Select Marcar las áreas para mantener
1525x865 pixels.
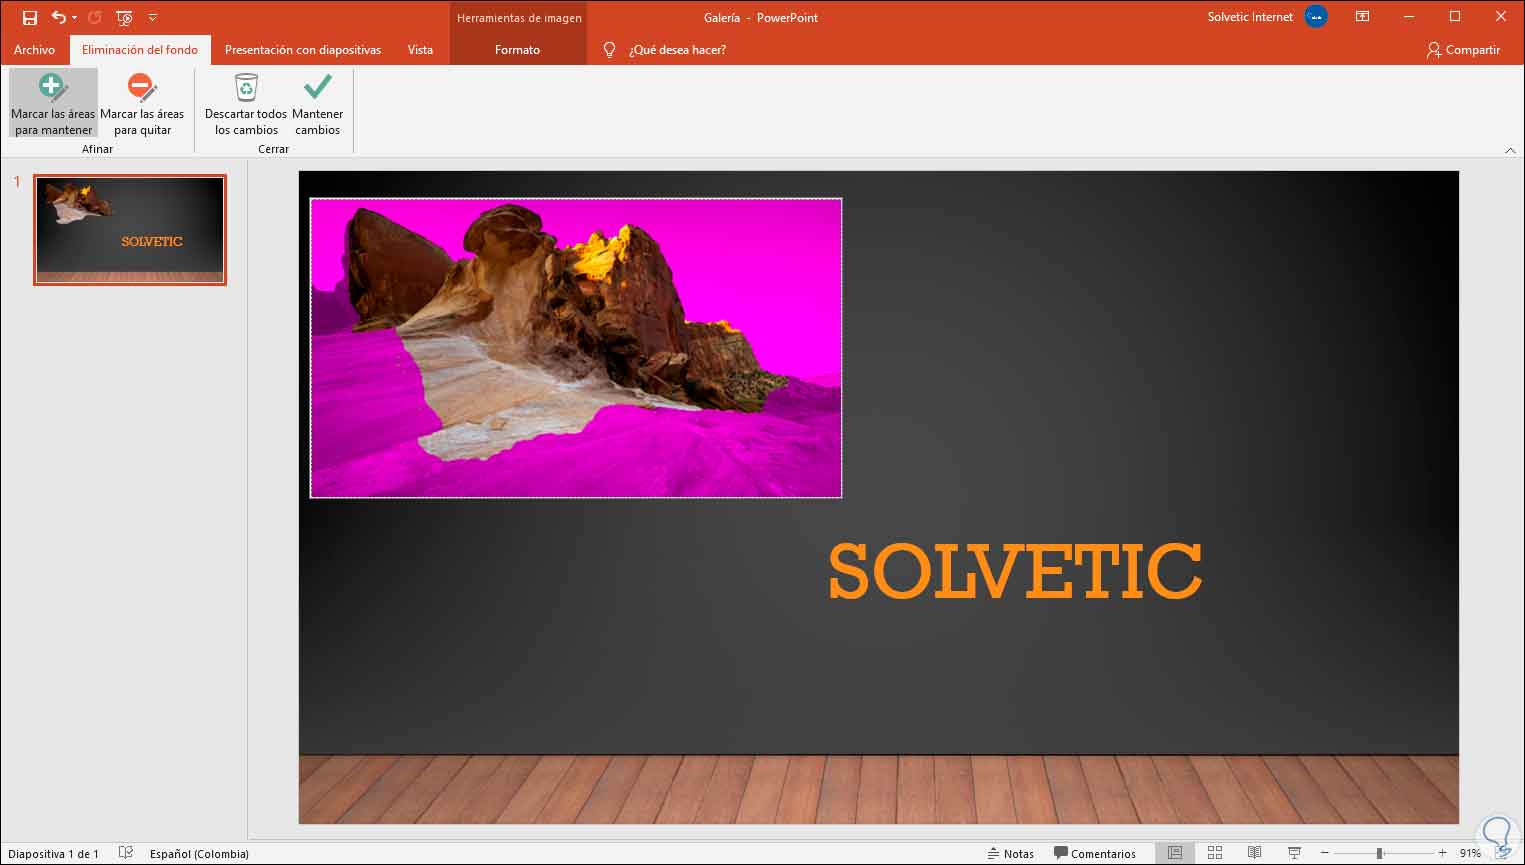coord(53,103)
